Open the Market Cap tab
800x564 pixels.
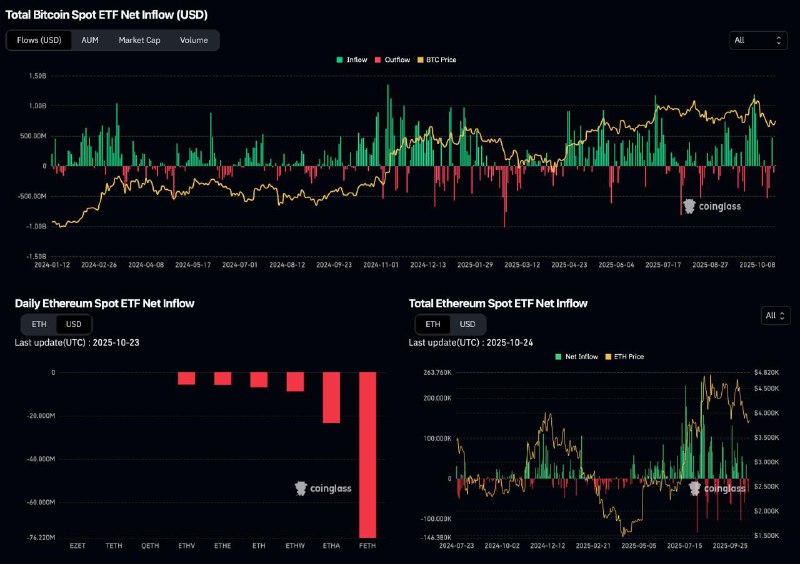(138, 40)
